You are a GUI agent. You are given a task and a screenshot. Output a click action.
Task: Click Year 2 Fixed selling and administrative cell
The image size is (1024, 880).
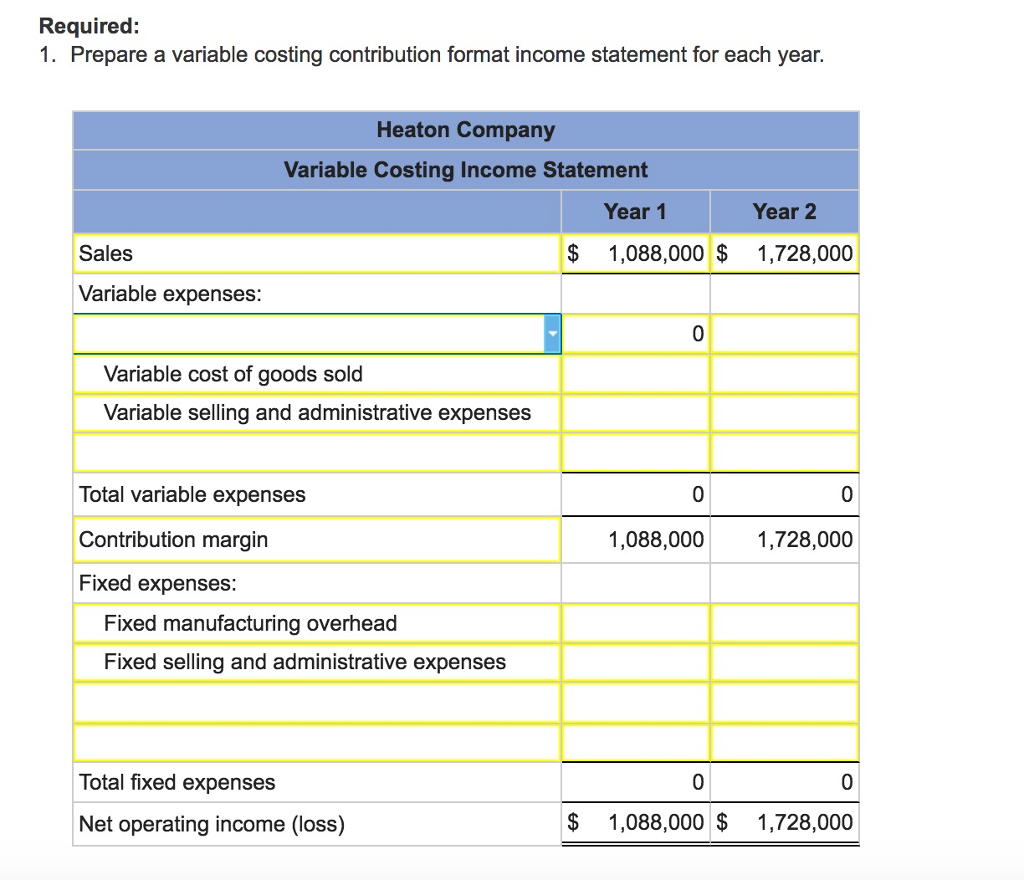click(x=784, y=663)
